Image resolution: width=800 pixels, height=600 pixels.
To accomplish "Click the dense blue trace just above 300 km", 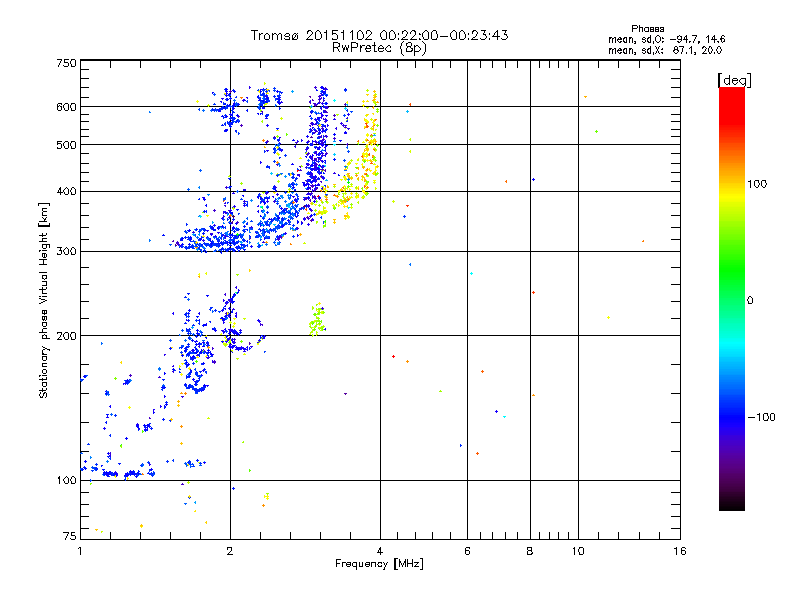I will click(214, 242).
